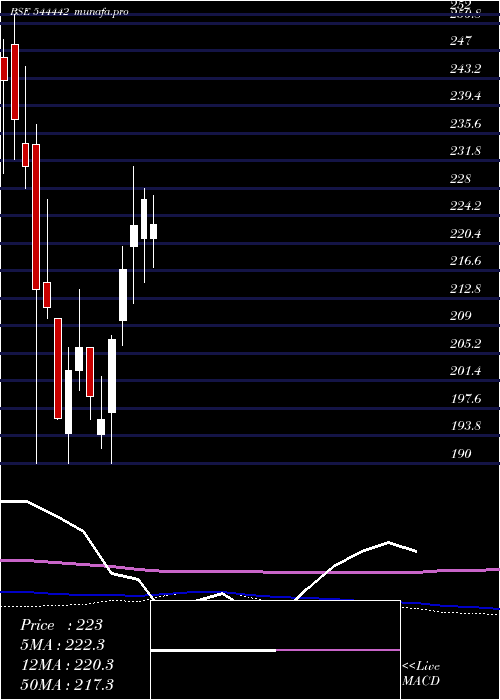
Task: Click the BSE 544442 munafa.pro title text
Action: click(x=69, y=12)
